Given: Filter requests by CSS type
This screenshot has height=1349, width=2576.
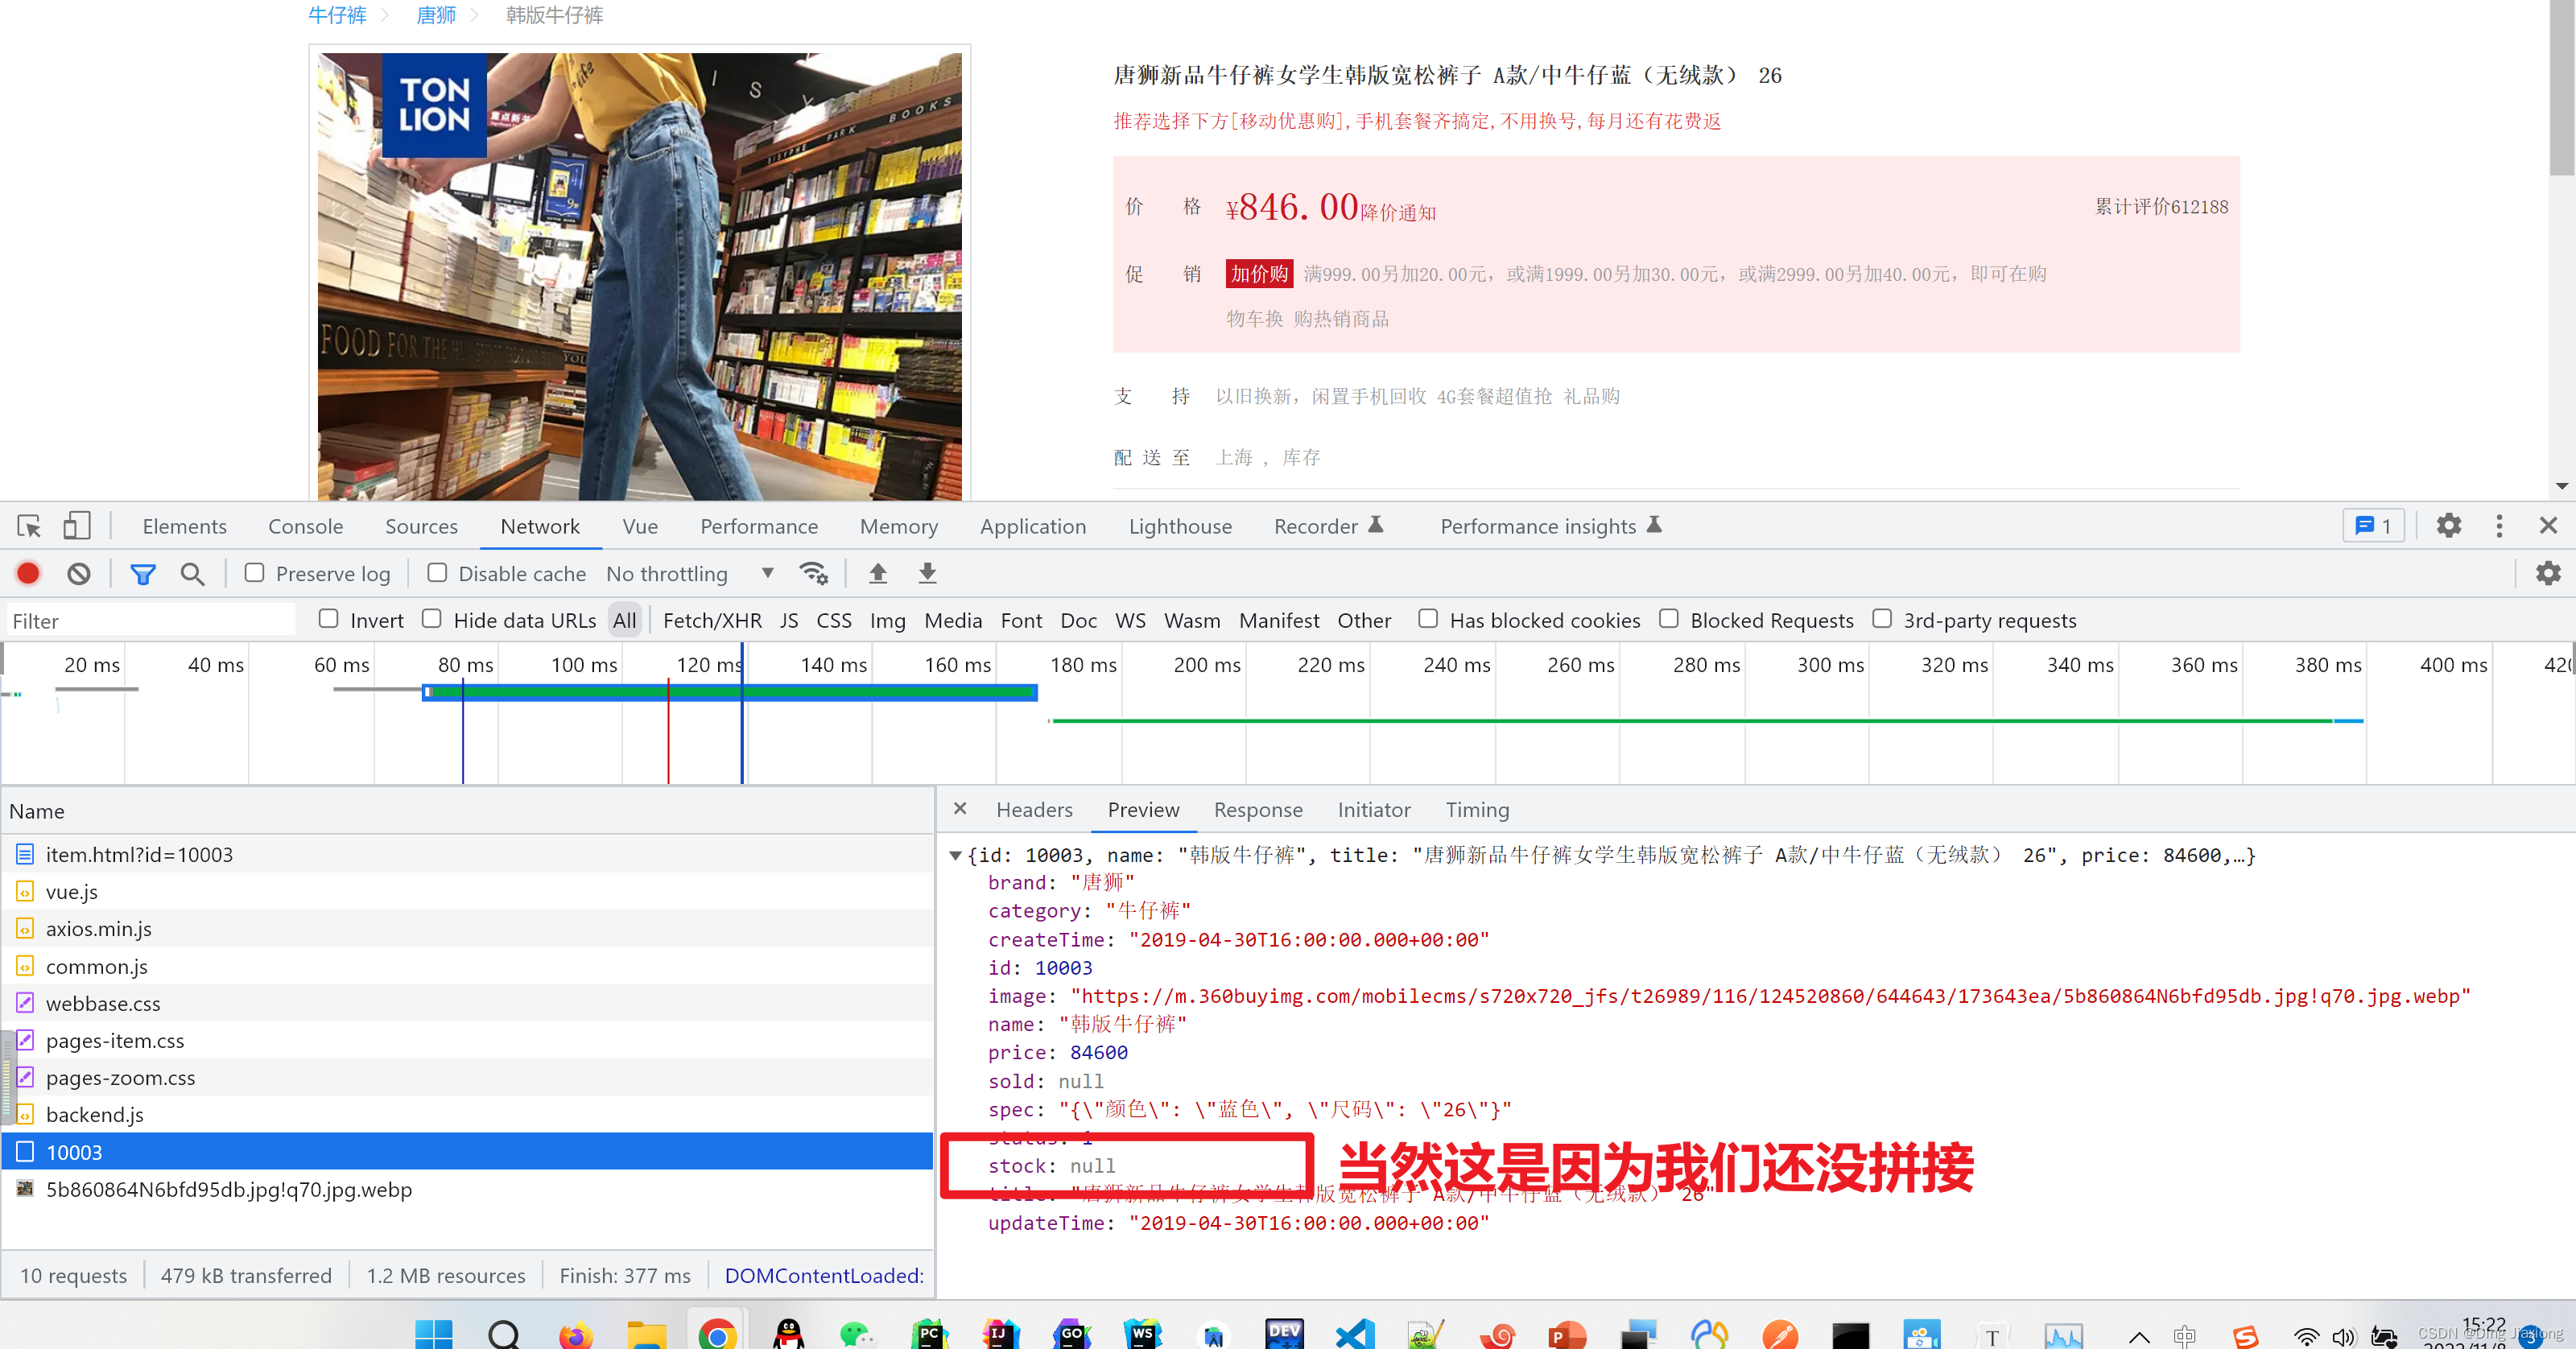Looking at the screenshot, I should pyautogui.click(x=834, y=620).
